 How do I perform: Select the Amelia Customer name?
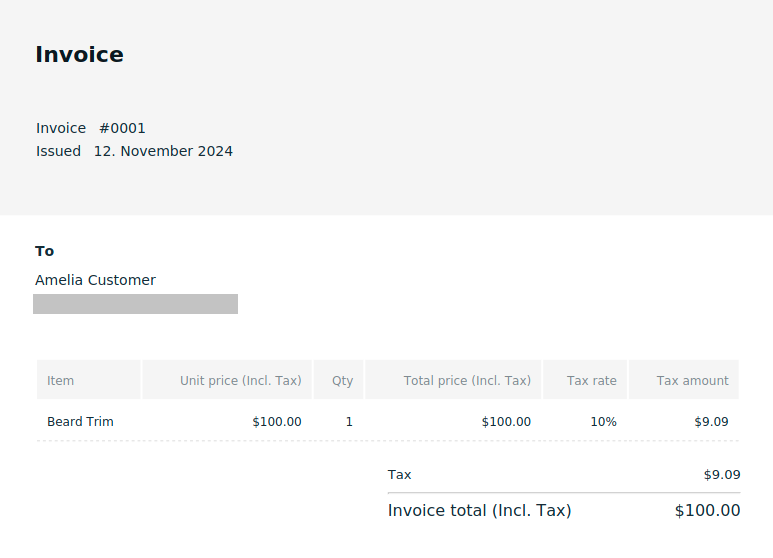coord(95,280)
